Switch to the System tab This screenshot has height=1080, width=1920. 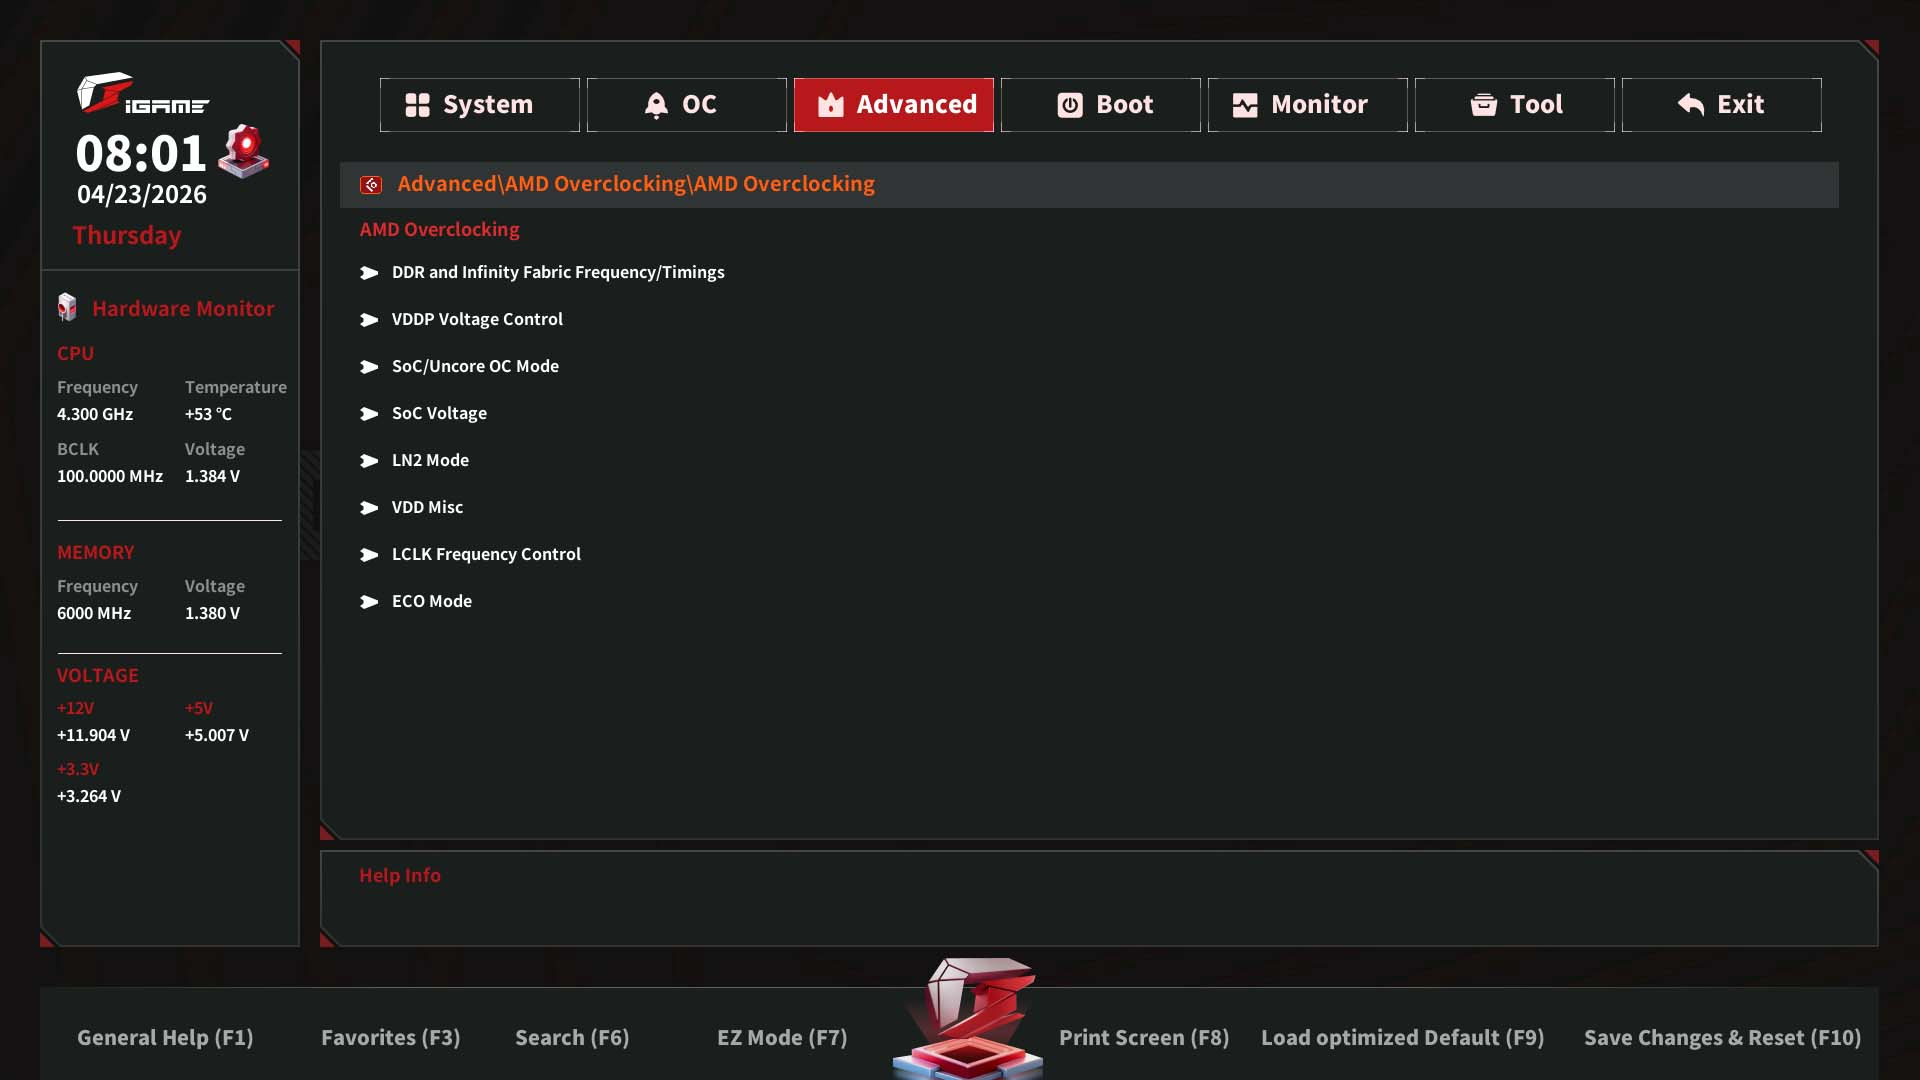click(x=480, y=105)
